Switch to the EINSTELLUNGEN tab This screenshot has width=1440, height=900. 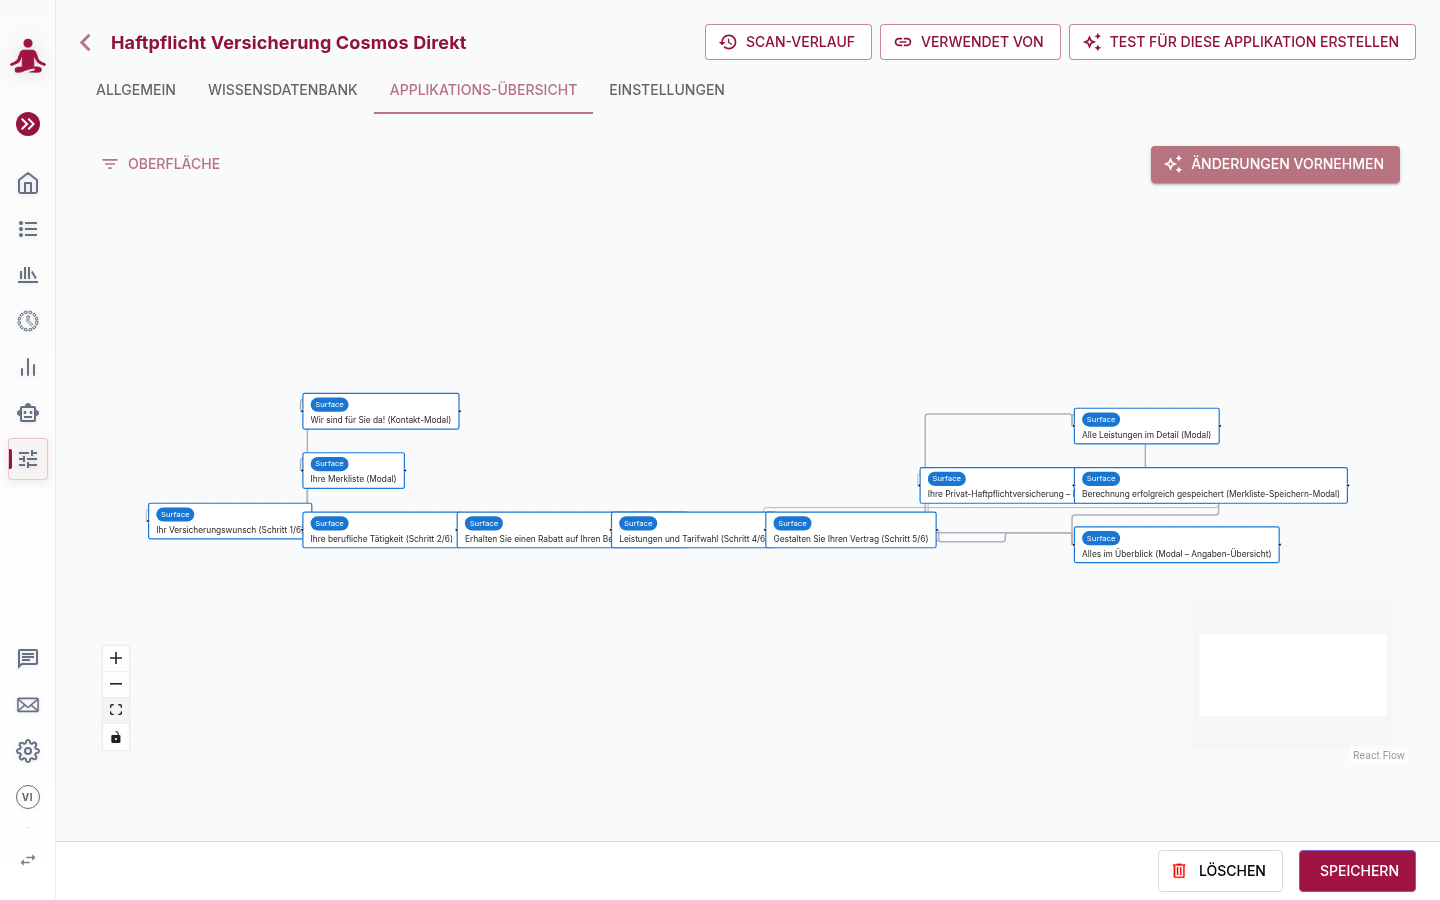pos(667,90)
